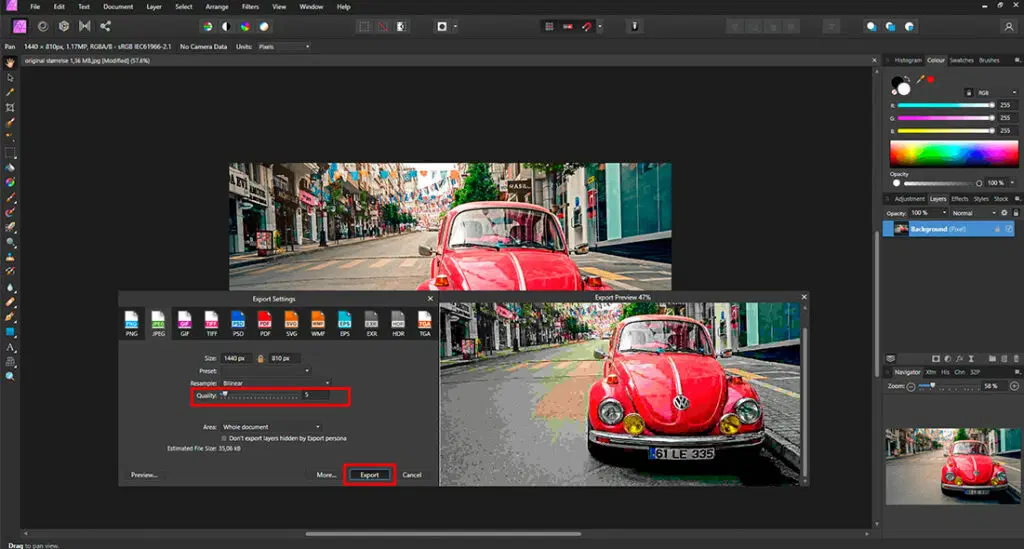1024x549 pixels.
Task: Open the Document menu
Action: pyautogui.click(x=118, y=7)
